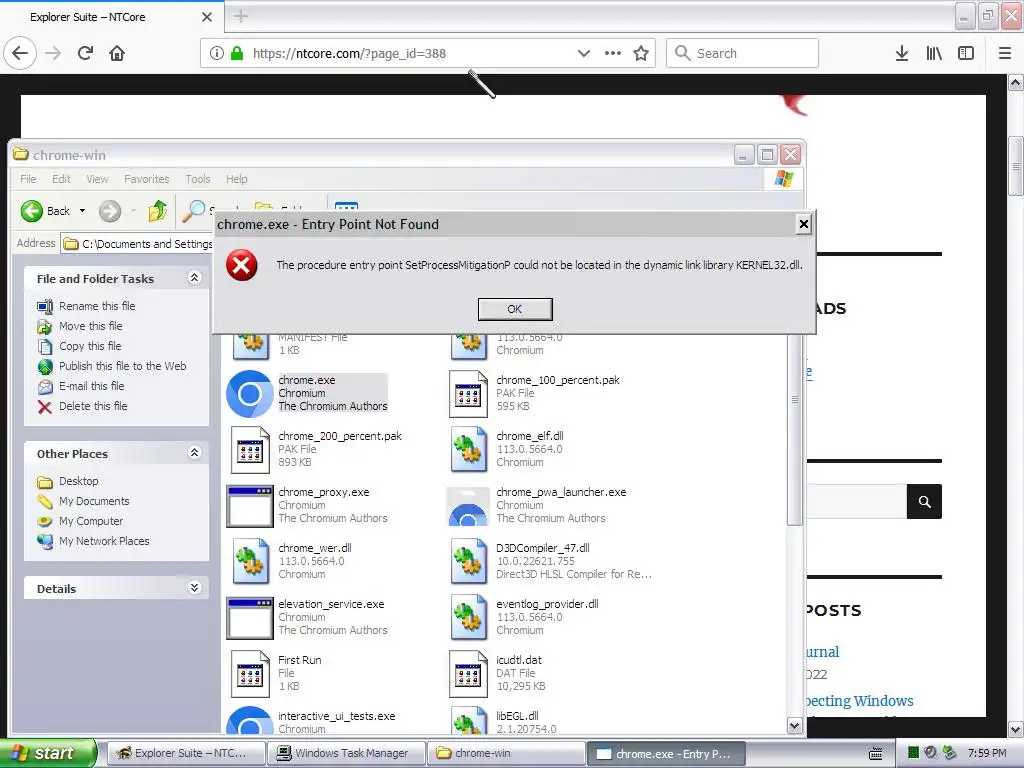The height and width of the screenshot is (768, 1024).
Task: Open Desktop under Other Places
Action: [78, 481]
